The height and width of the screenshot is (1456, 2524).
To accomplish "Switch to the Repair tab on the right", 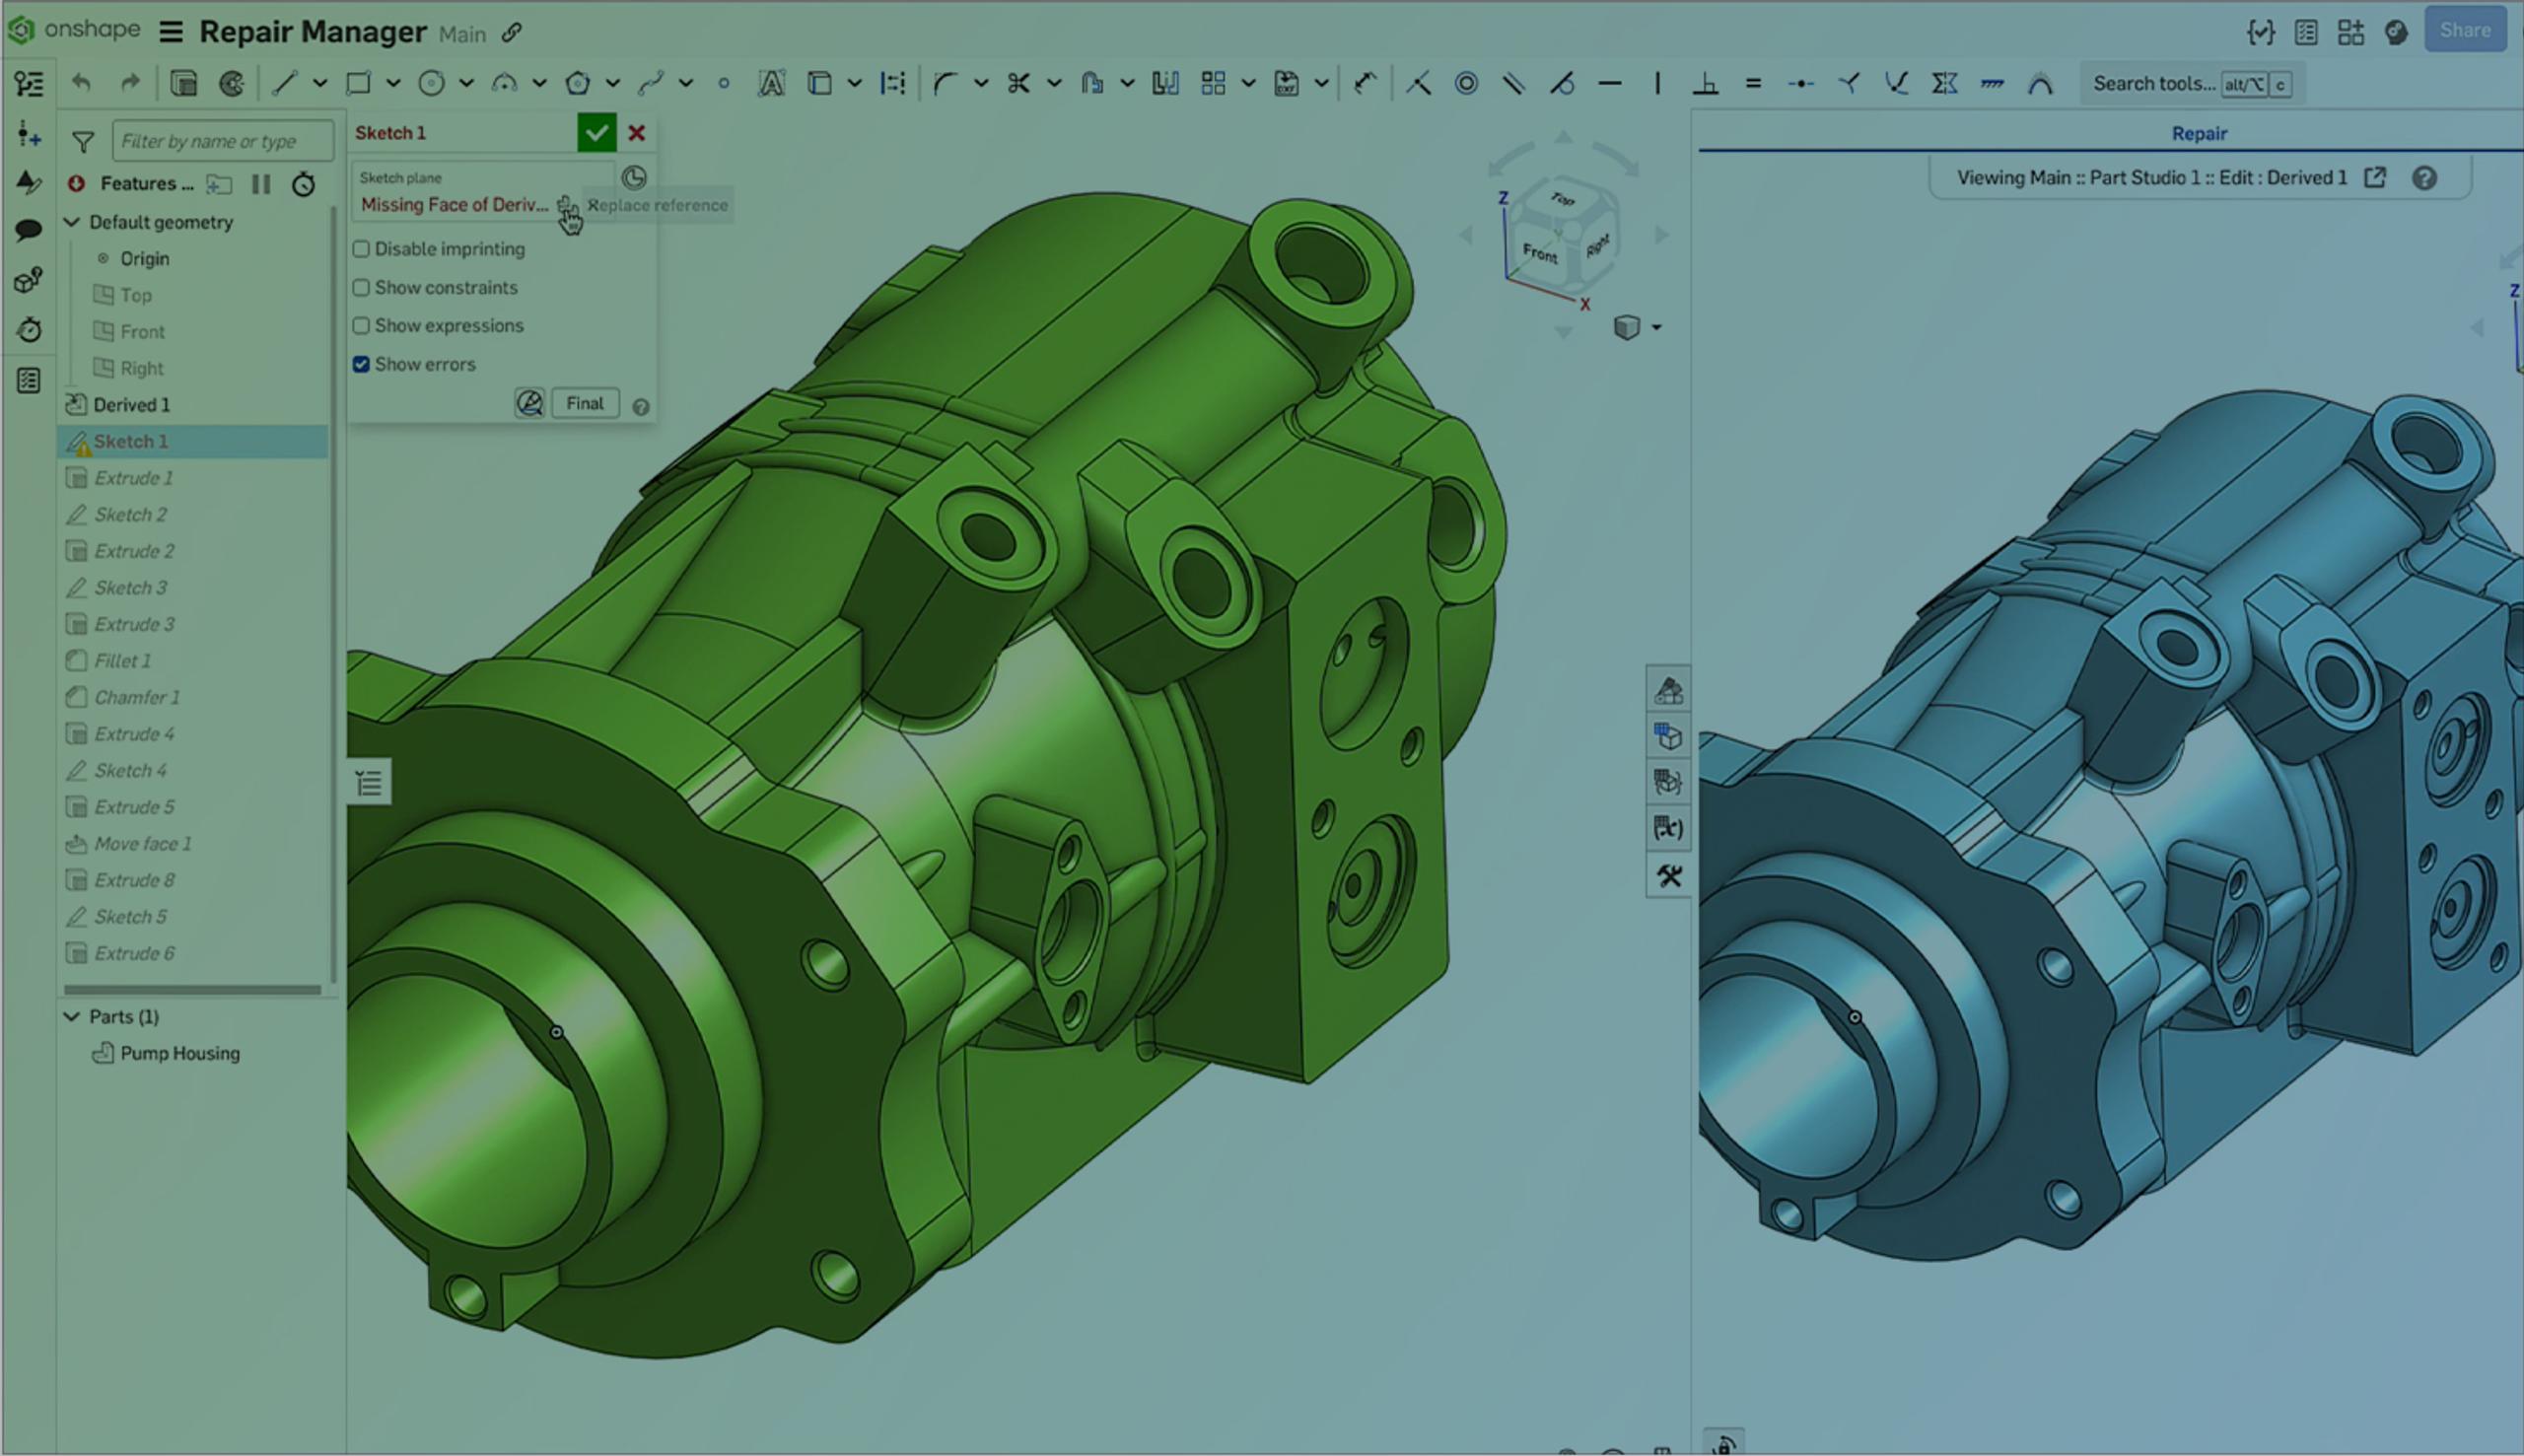I will click(x=2197, y=133).
